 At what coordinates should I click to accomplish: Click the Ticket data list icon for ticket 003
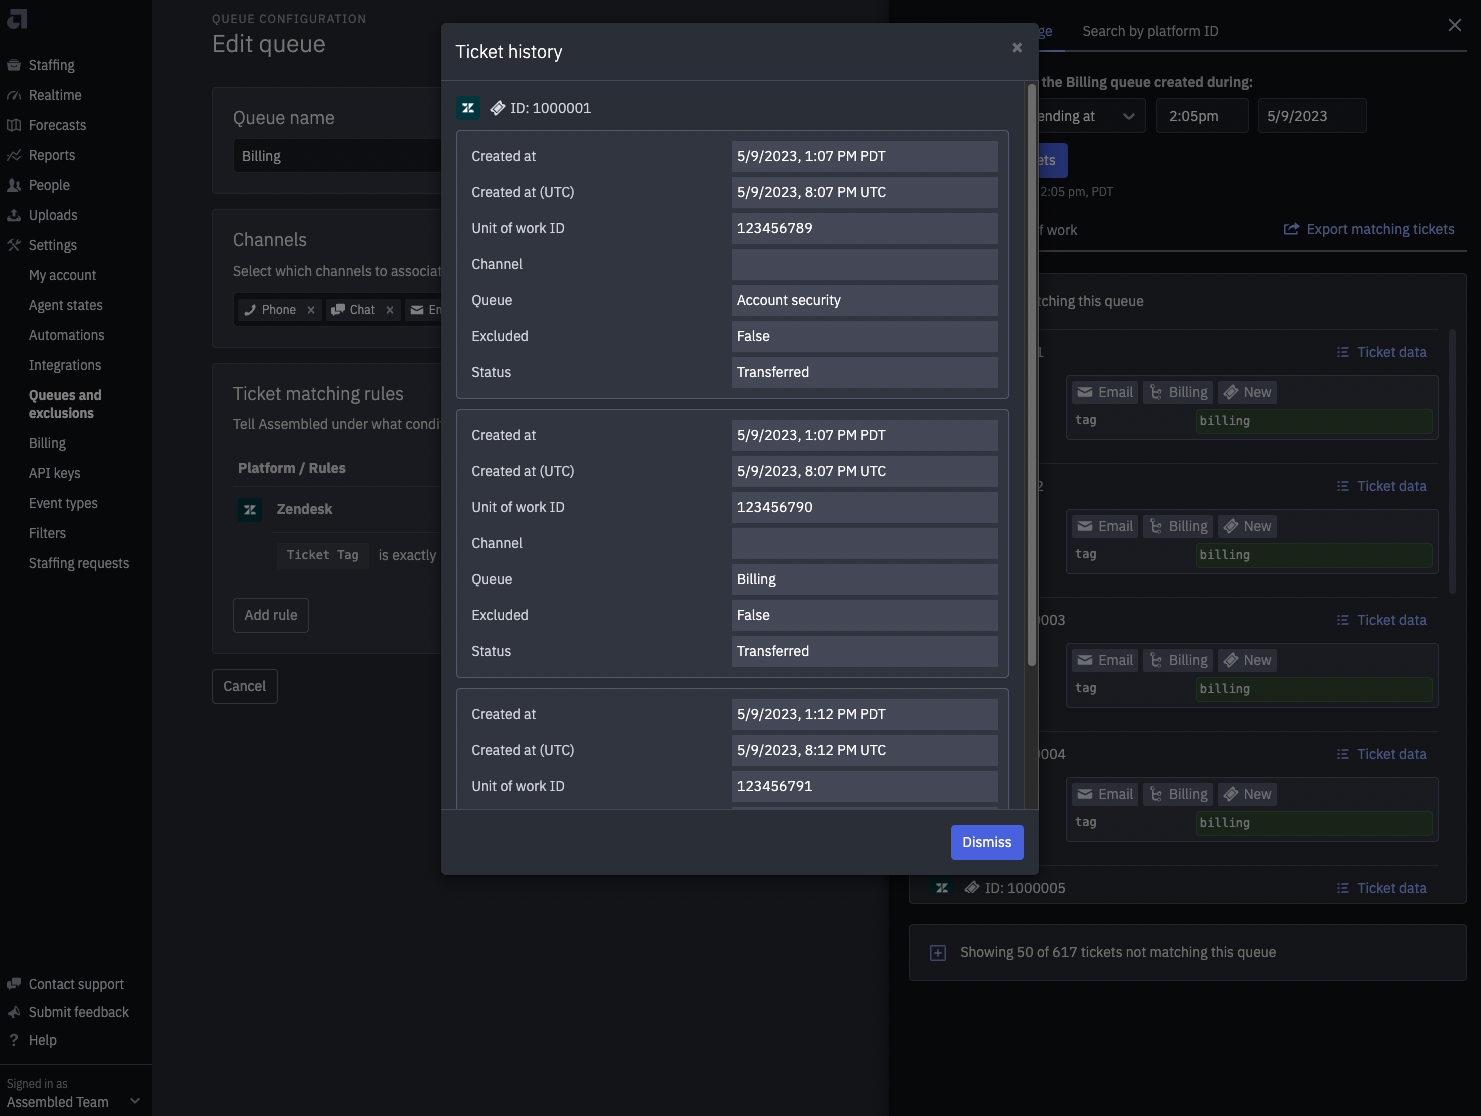coord(1343,620)
